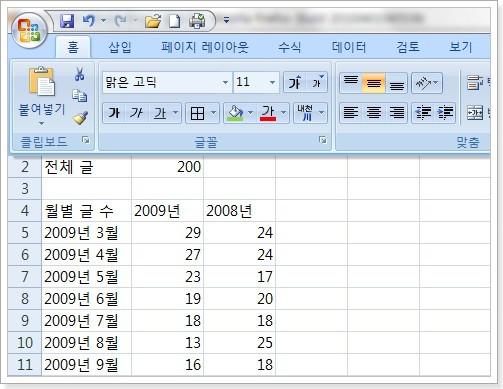Align text to the bottom of cell
The height and width of the screenshot is (389, 503).
[396, 82]
